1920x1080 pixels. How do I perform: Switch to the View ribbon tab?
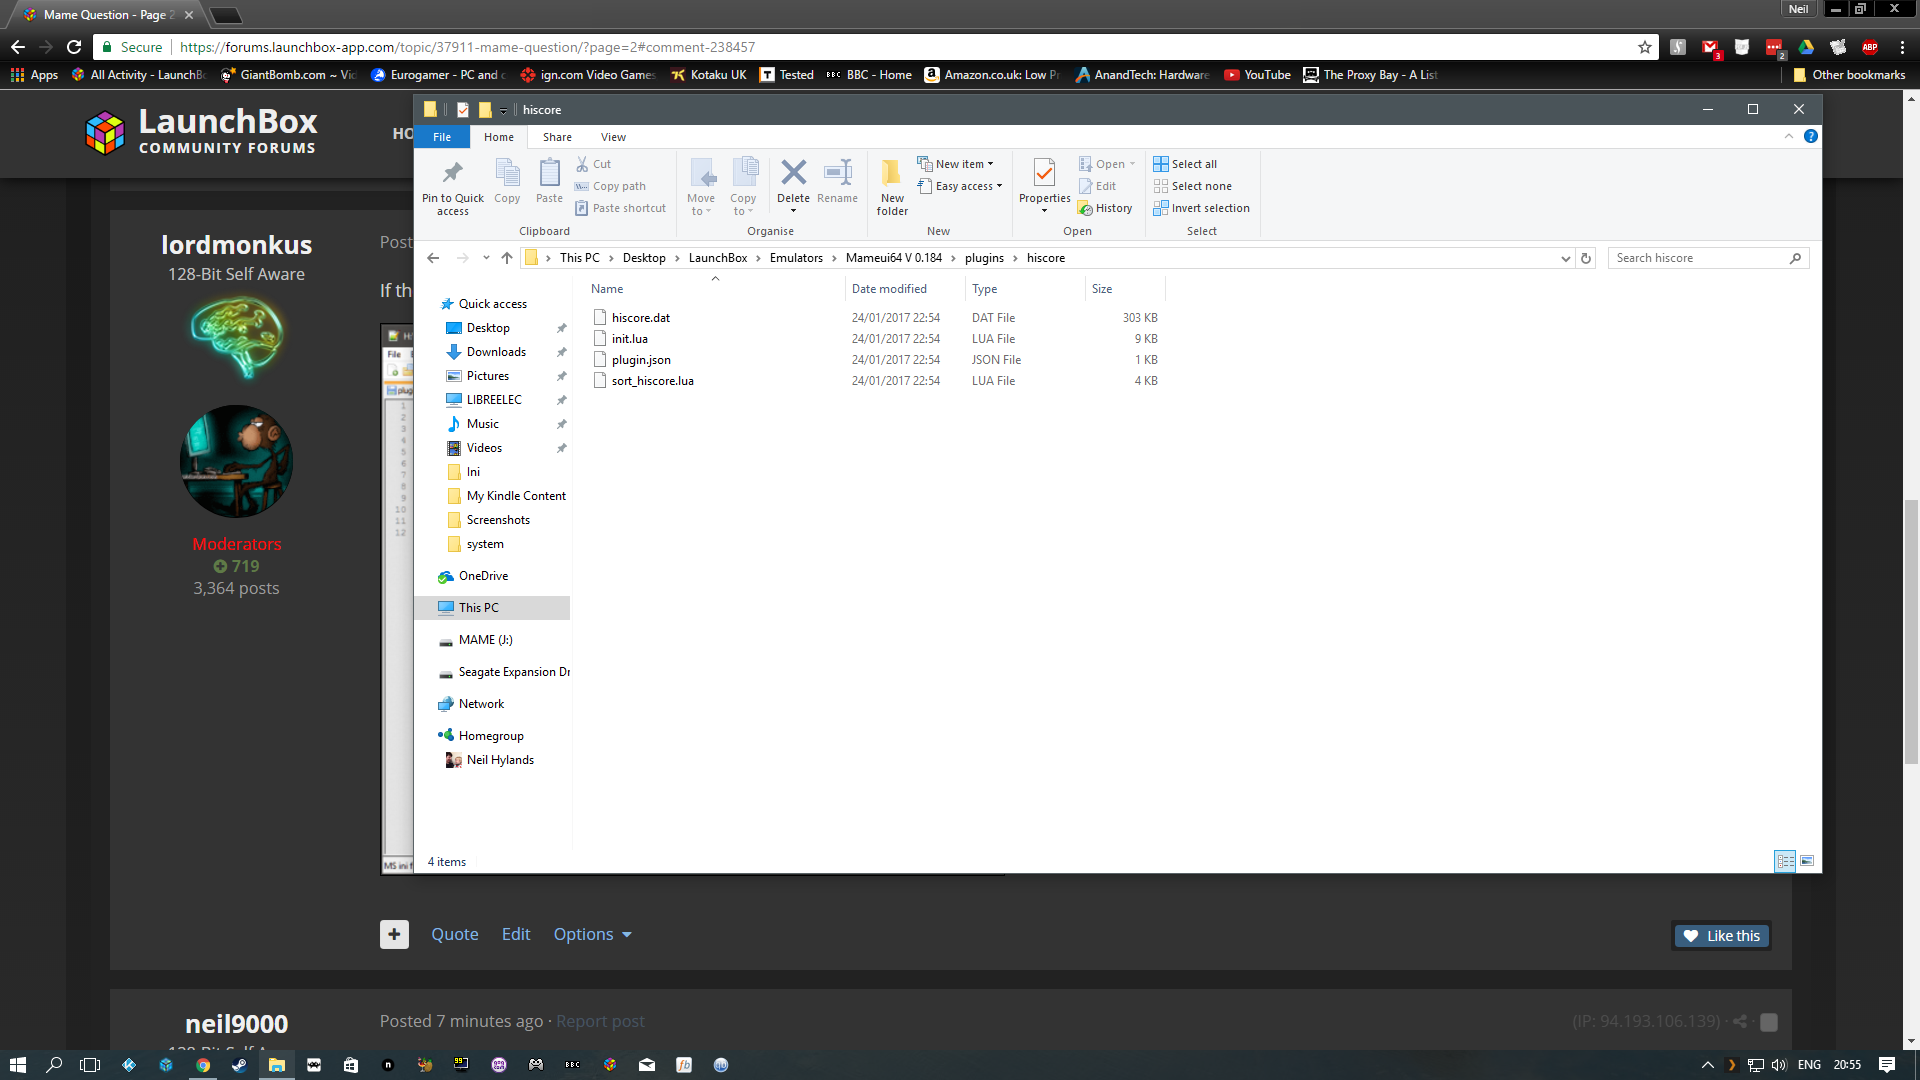click(x=613, y=137)
